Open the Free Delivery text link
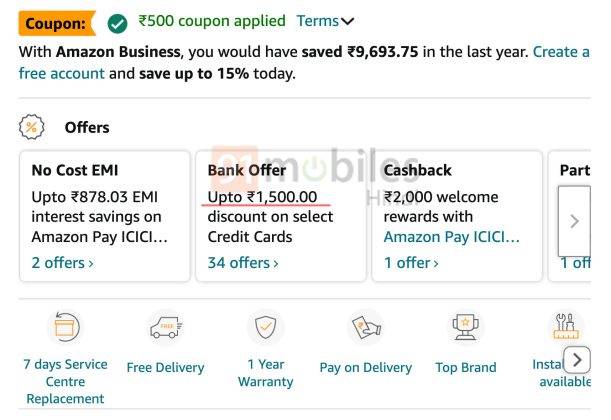The height and width of the screenshot is (420, 611). click(166, 367)
